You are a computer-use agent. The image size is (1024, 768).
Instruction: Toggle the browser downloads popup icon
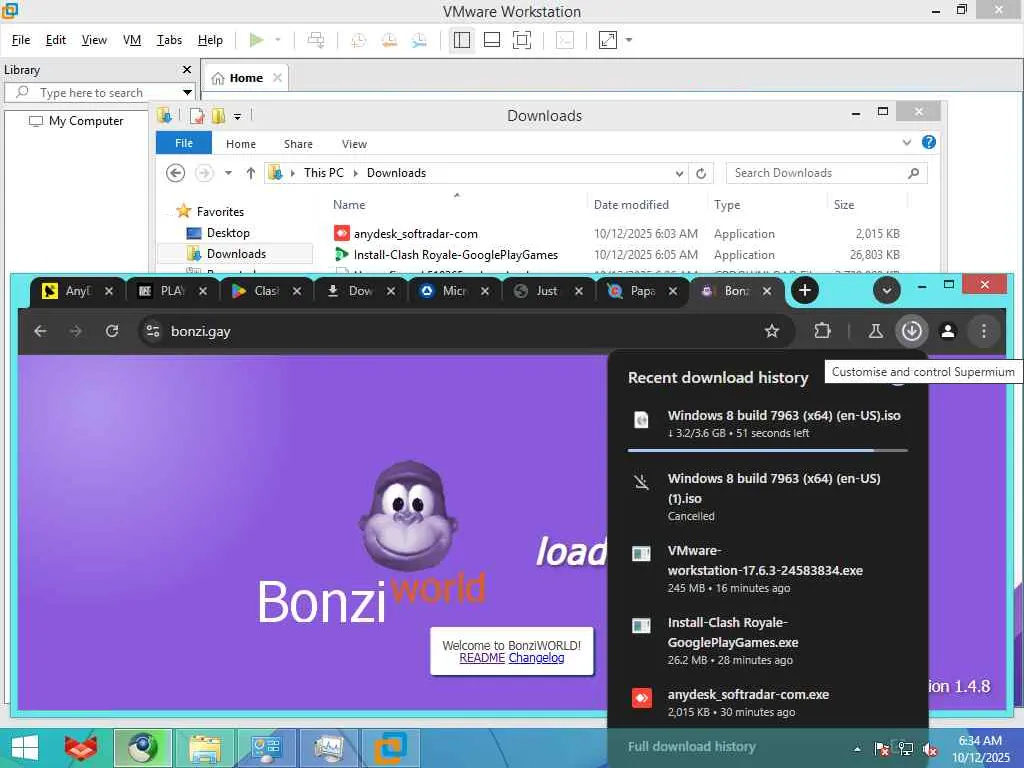pos(912,331)
